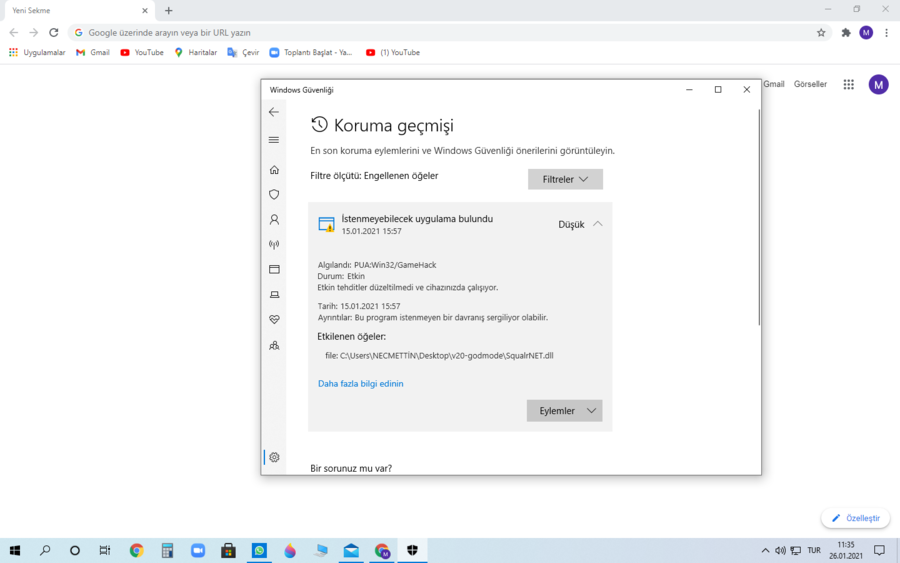Open Firewall & network protection antenna icon
Image resolution: width=900 pixels, height=563 pixels.
click(x=274, y=244)
